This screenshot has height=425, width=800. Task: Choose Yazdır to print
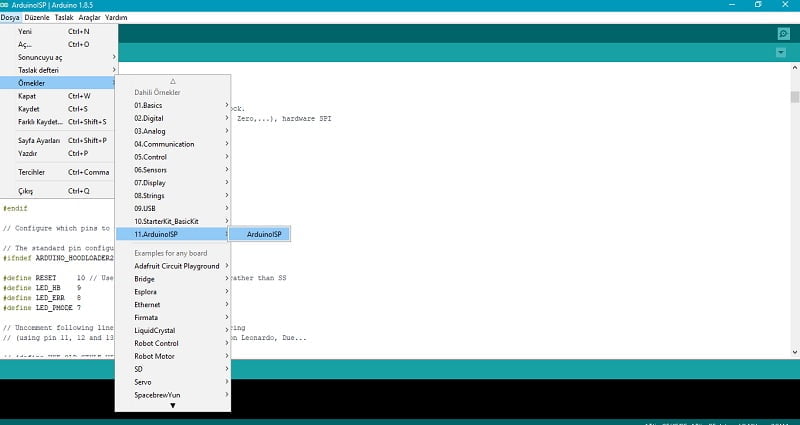pos(59,153)
